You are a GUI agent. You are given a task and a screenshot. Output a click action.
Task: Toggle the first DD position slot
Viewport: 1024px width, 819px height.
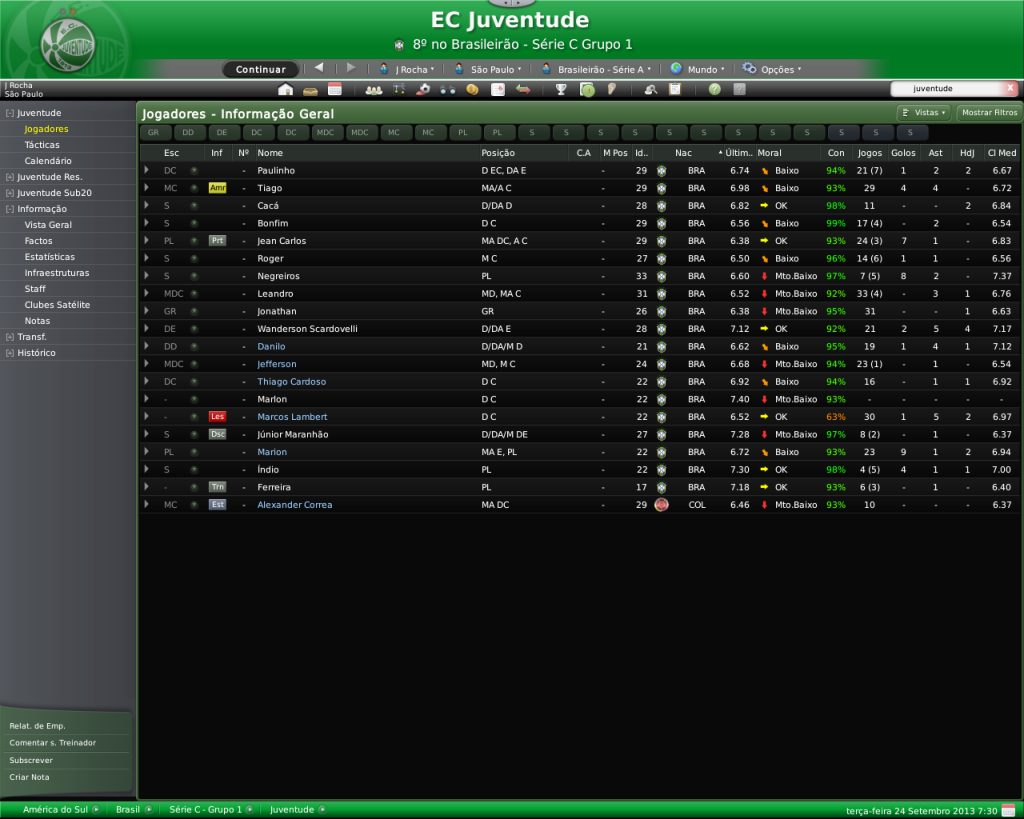coord(188,132)
